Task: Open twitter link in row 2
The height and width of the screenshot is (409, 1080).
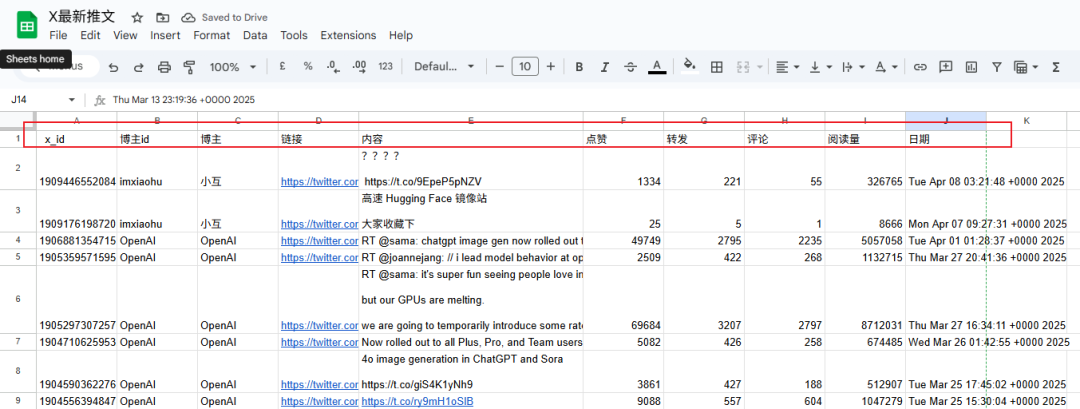Action: click(x=319, y=182)
